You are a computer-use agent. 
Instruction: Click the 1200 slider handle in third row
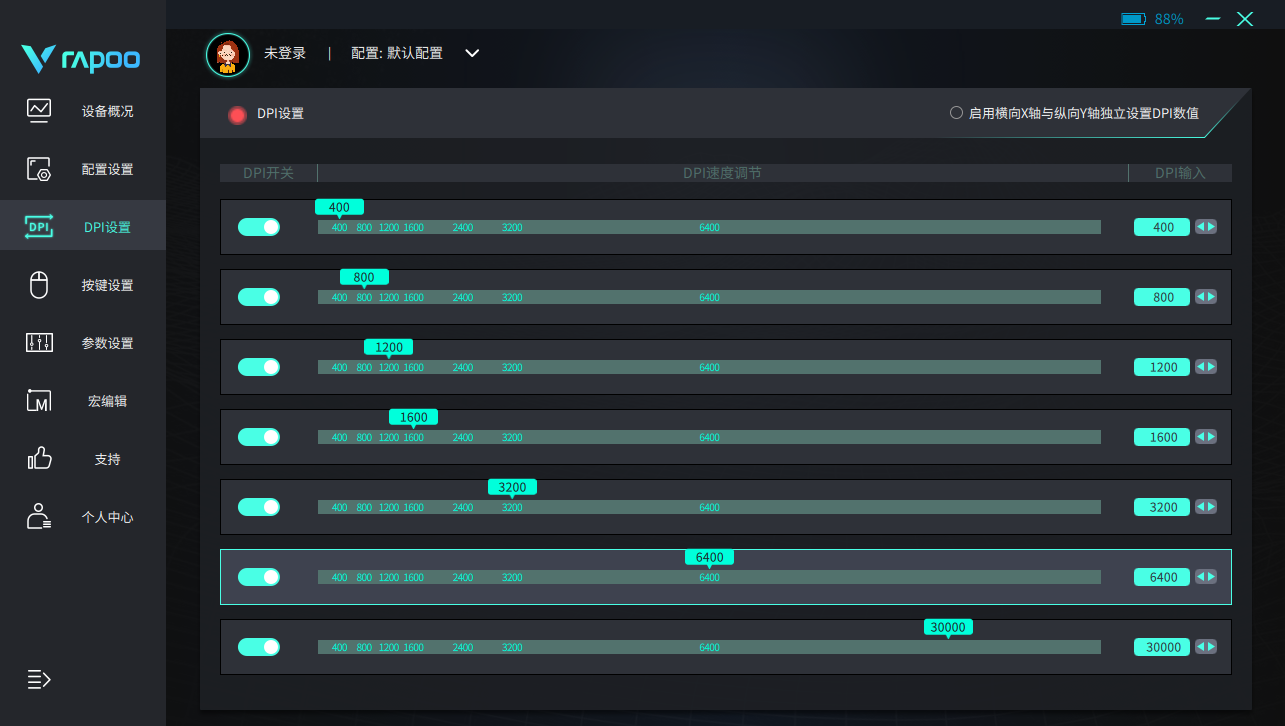389,348
